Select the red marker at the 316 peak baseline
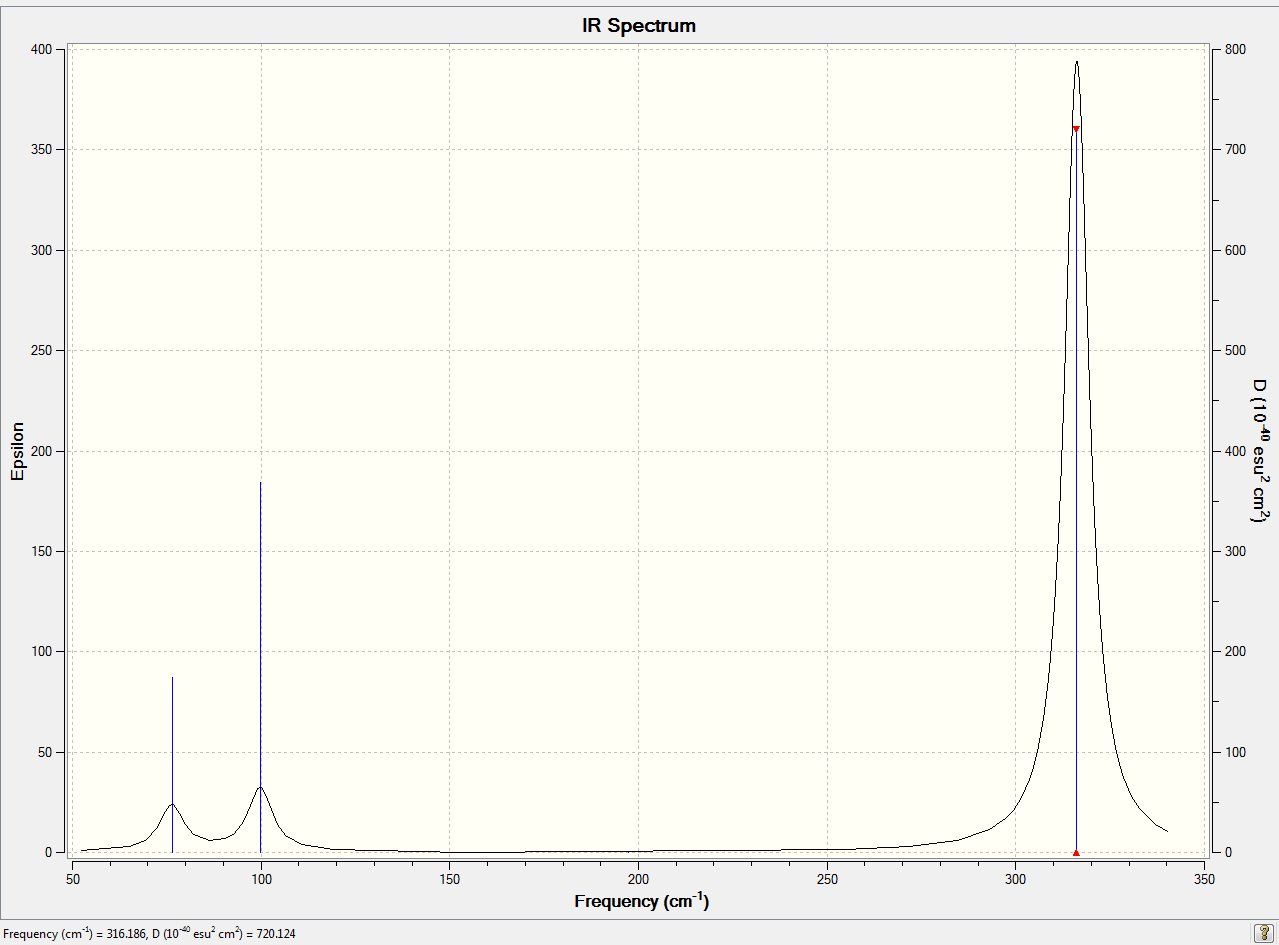The height and width of the screenshot is (945, 1279). click(1076, 852)
